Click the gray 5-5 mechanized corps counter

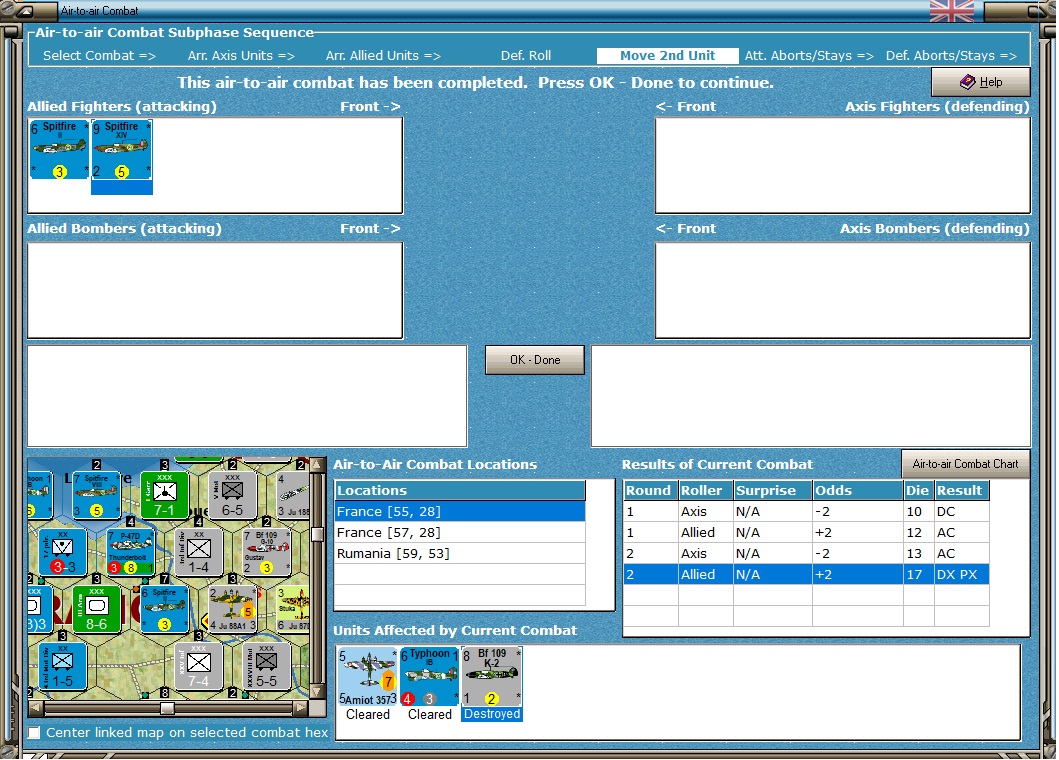[266, 667]
